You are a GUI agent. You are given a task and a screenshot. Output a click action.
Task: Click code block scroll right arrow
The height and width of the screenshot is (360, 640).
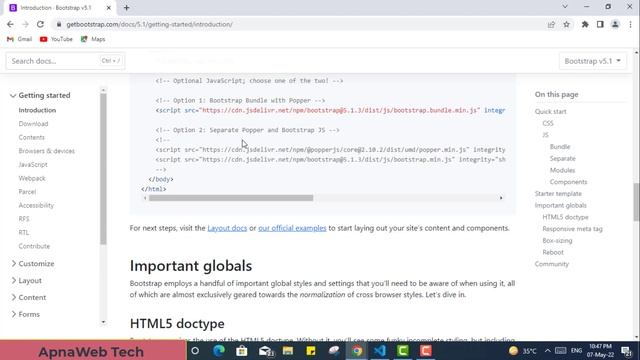click(501, 198)
